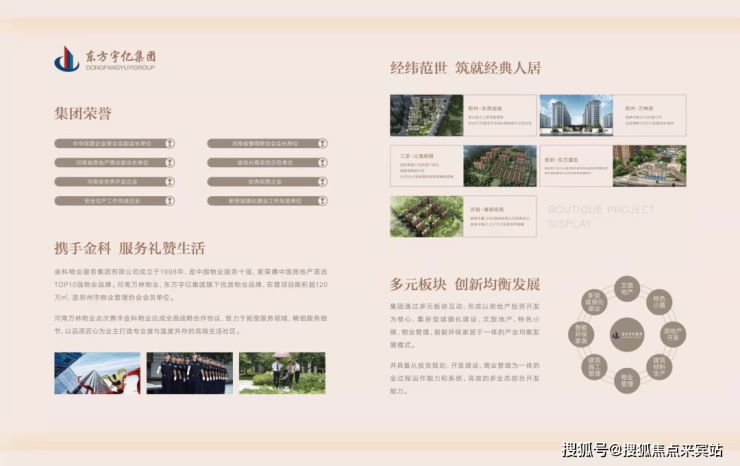Select the 房地产开发 circle in the diagram
The height and width of the screenshot is (466, 740).
[673, 334]
